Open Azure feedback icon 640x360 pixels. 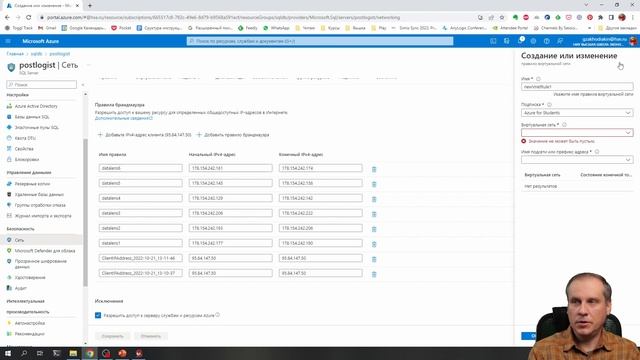point(560,41)
